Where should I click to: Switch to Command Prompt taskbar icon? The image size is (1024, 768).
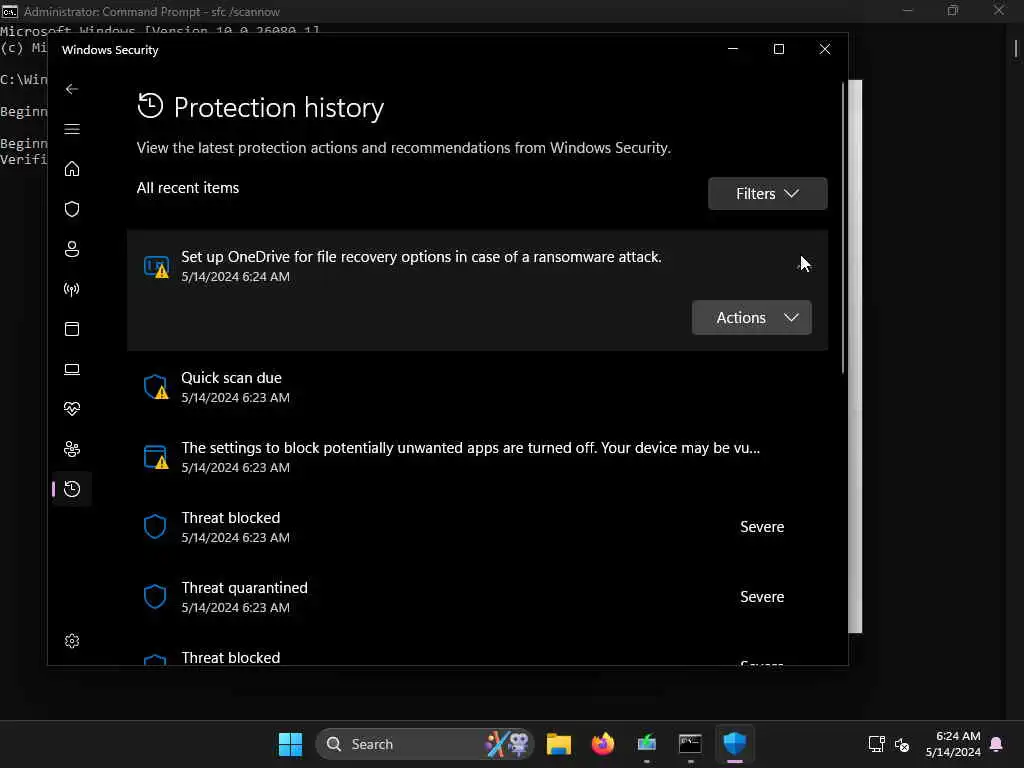pyautogui.click(x=690, y=744)
